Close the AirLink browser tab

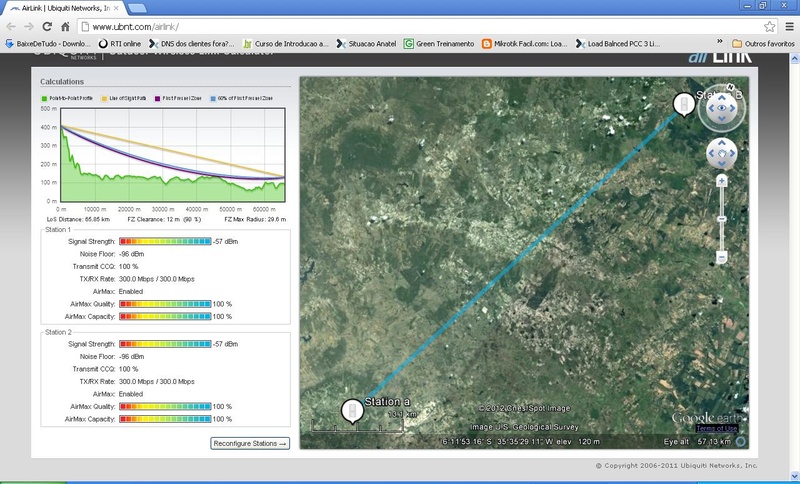[117, 8]
